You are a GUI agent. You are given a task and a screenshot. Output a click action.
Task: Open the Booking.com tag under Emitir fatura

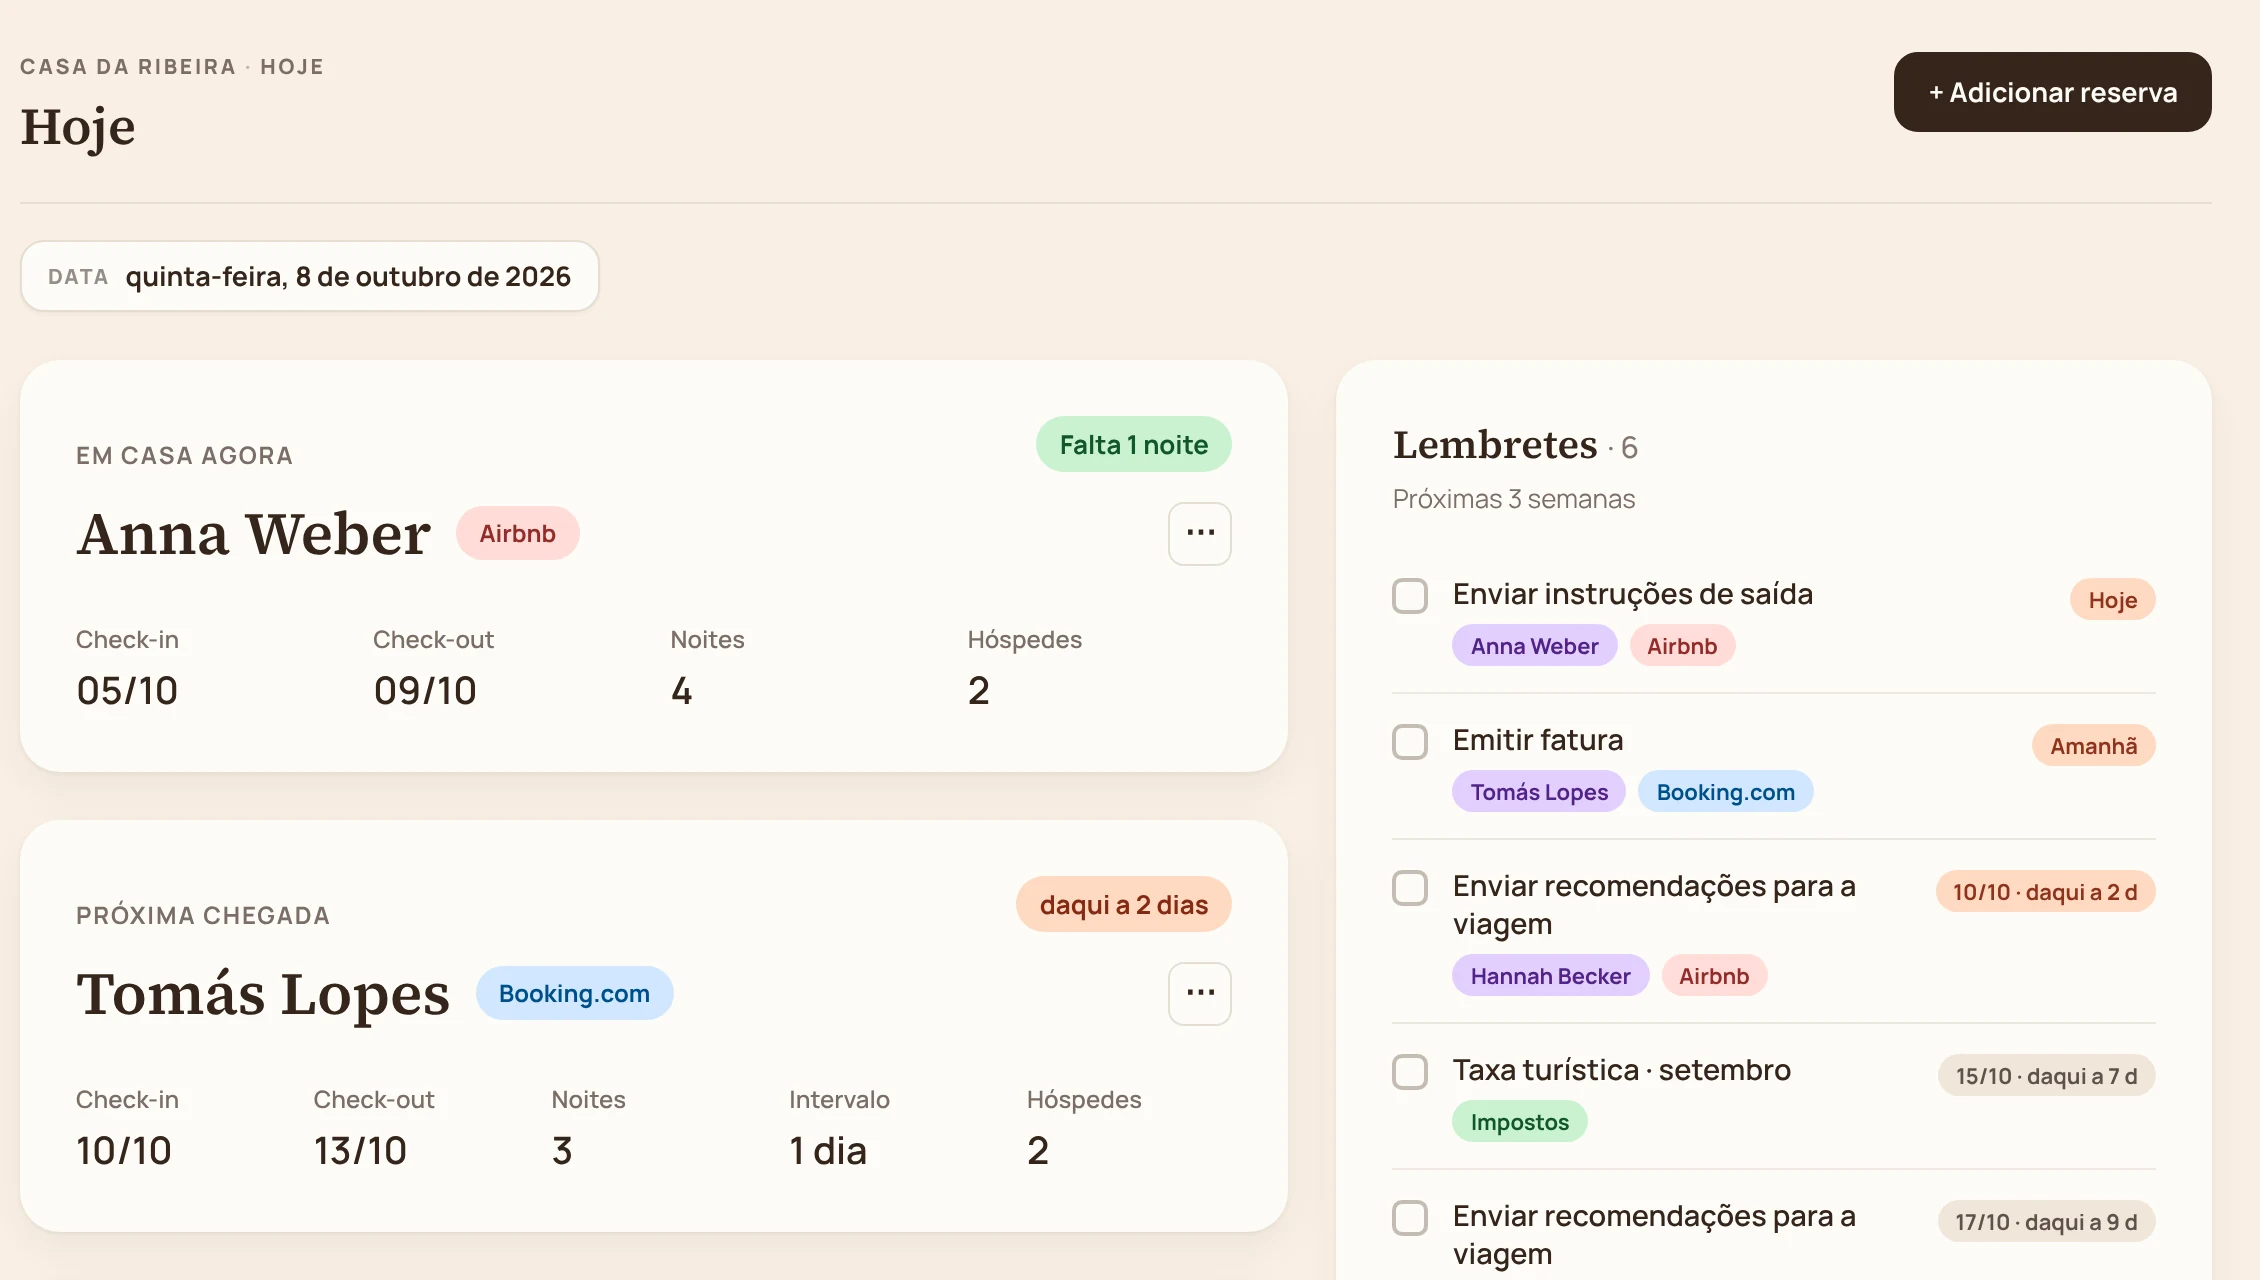coord(1725,792)
